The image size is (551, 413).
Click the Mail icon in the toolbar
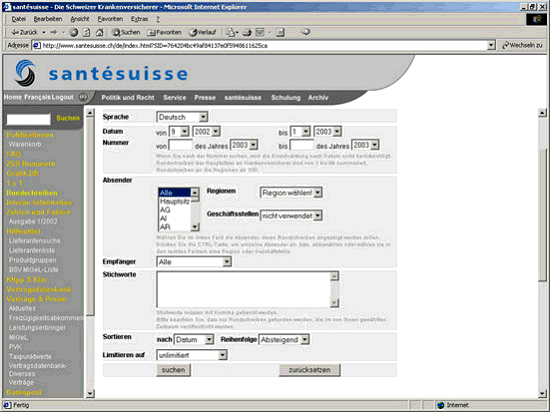(230, 32)
